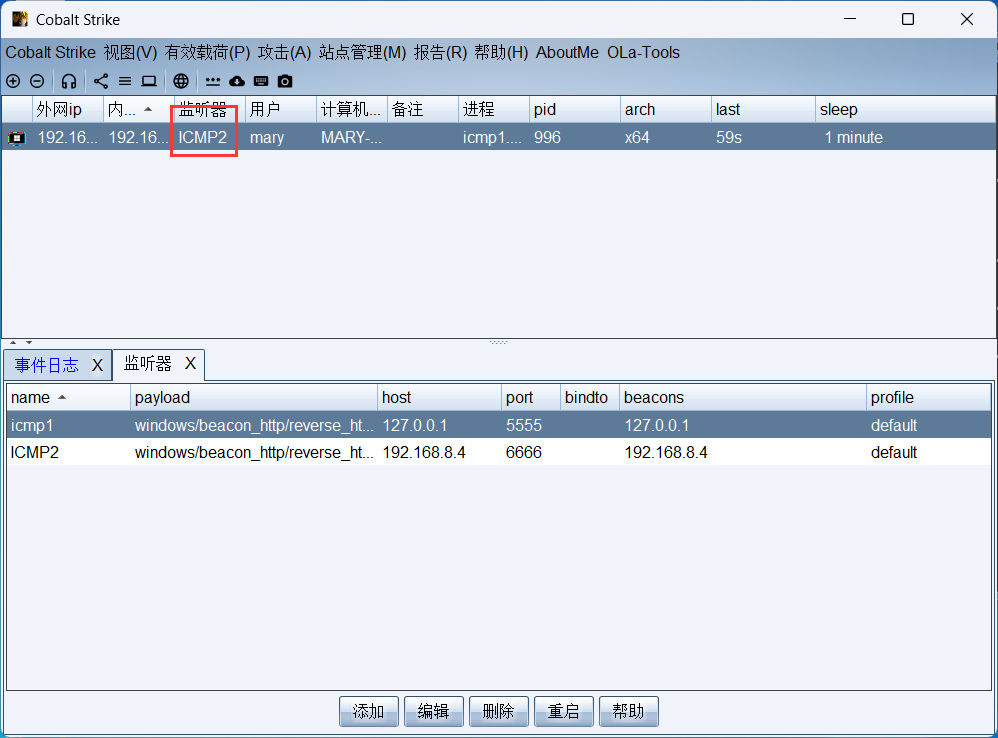Open the 攻击(A) menu
Image resolution: width=998 pixels, height=738 pixels.
point(285,53)
